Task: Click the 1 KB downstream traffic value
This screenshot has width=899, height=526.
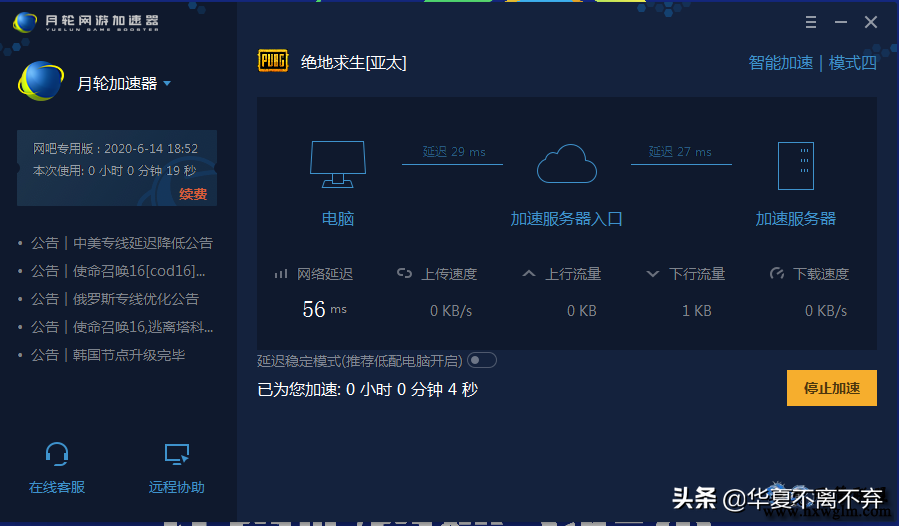Action: click(697, 311)
